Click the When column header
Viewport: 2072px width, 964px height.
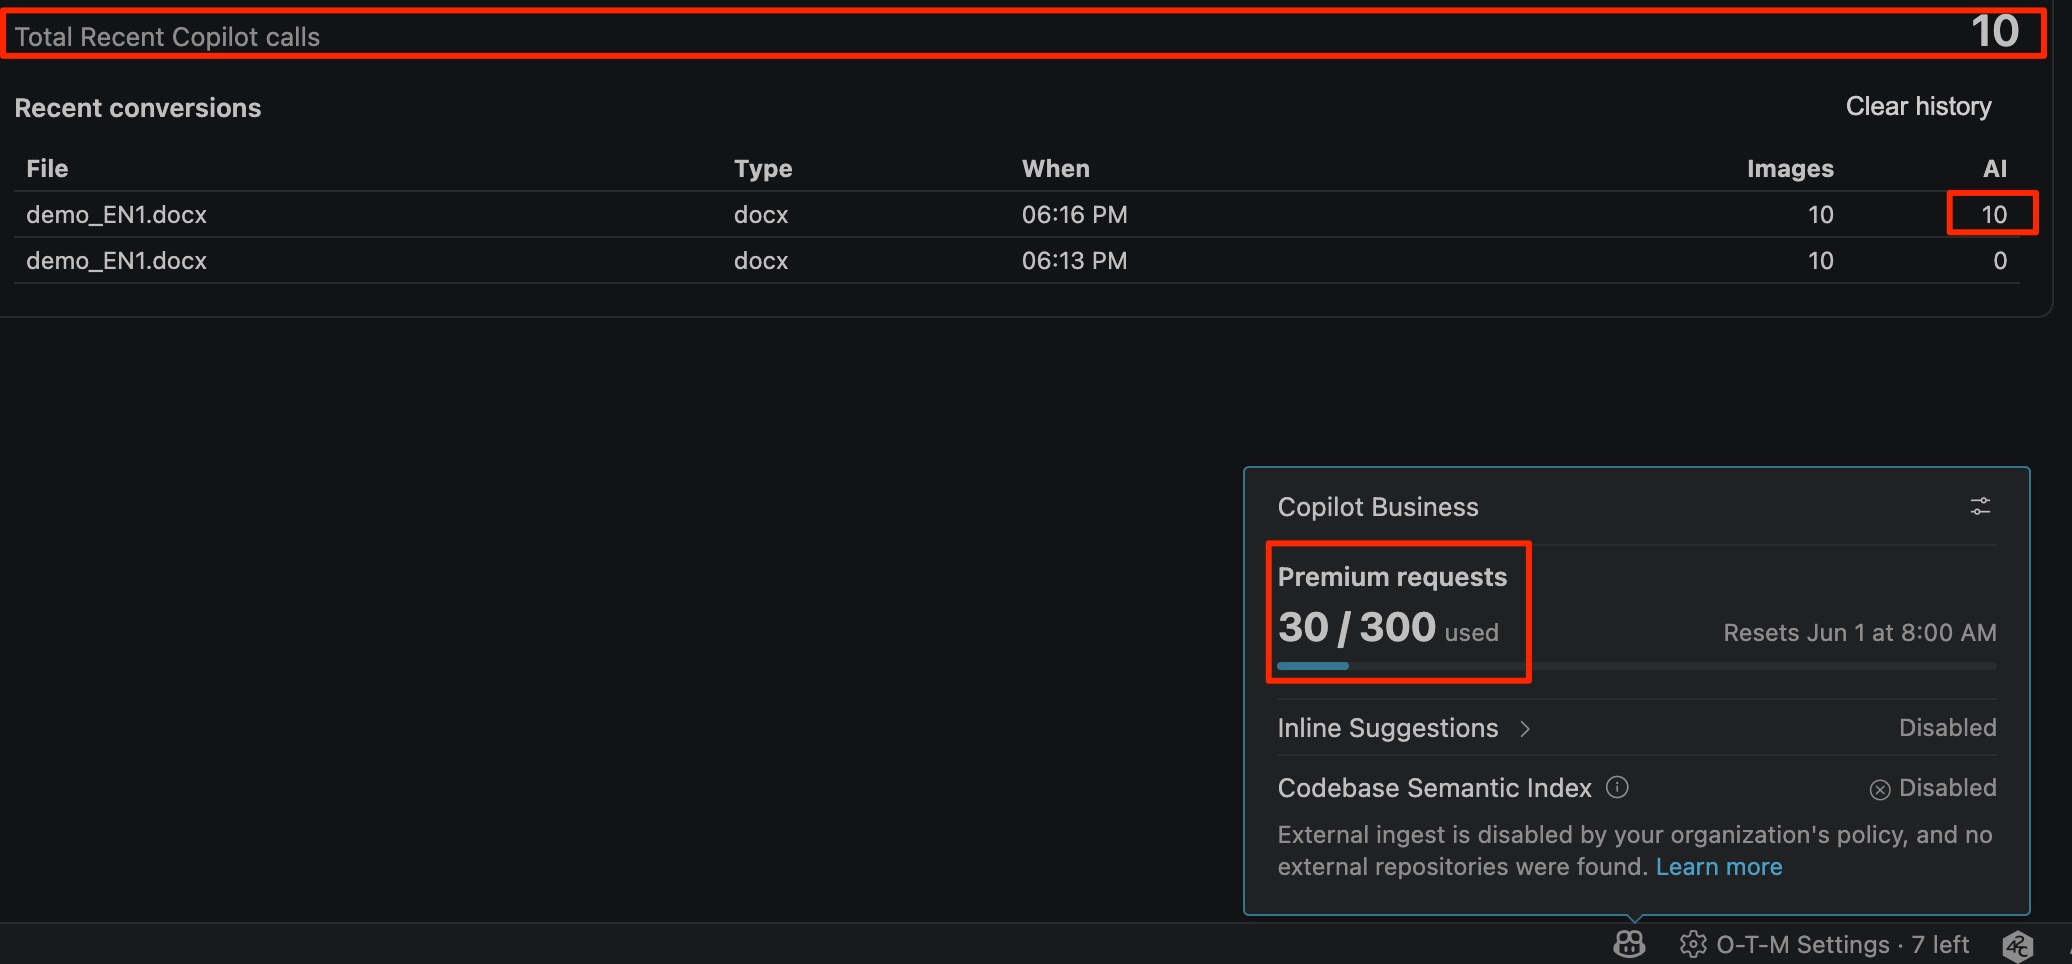1056,169
